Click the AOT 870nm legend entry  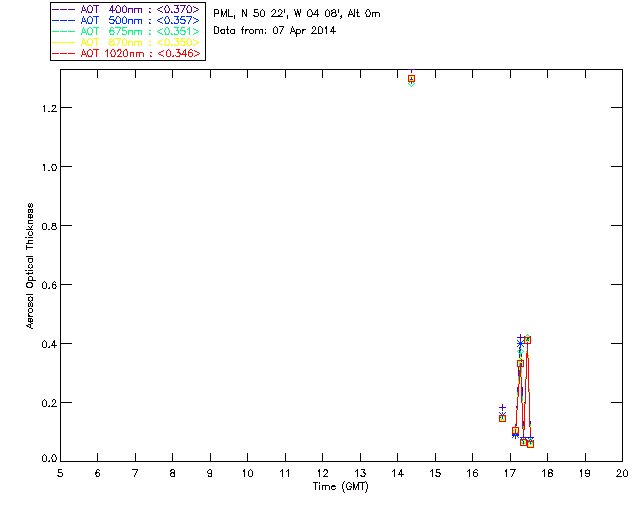coord(126,42)
